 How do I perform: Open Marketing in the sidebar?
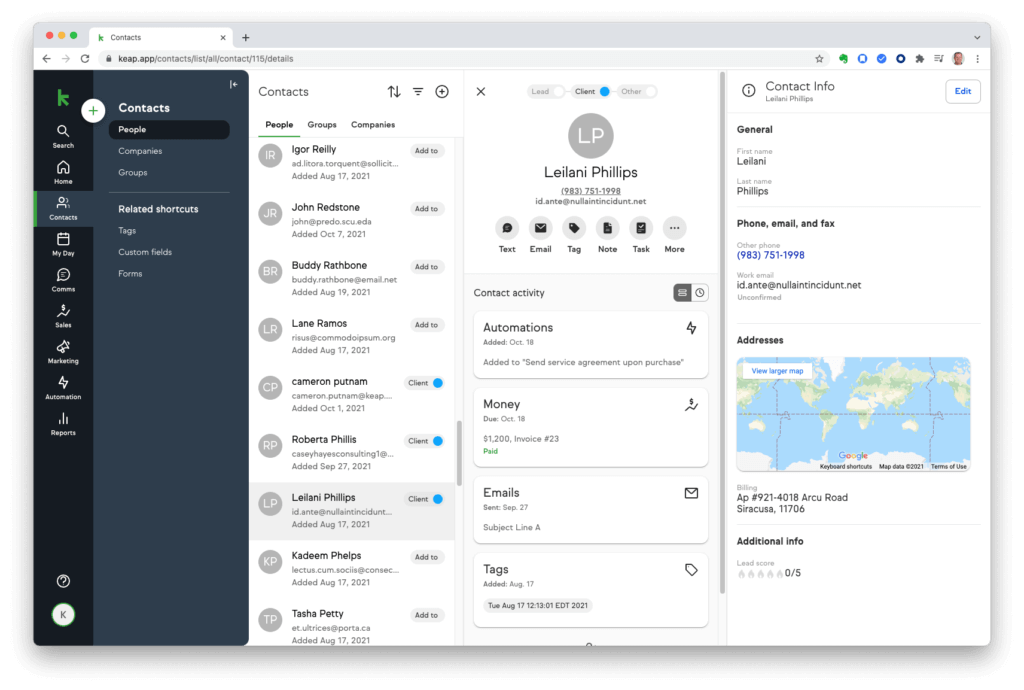point(63,352)
